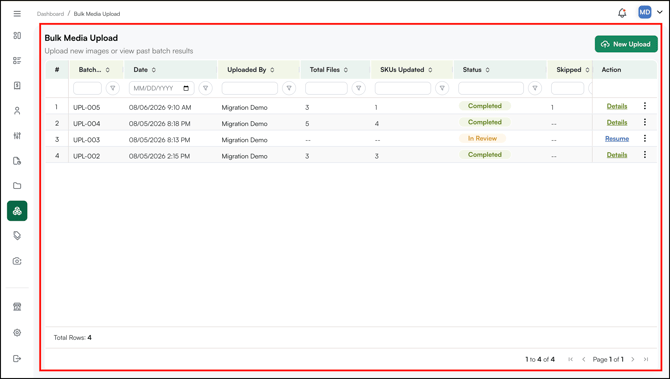Open the list/tasks icon in sidebar
The image size is (670, 379).
coord(17,61)
